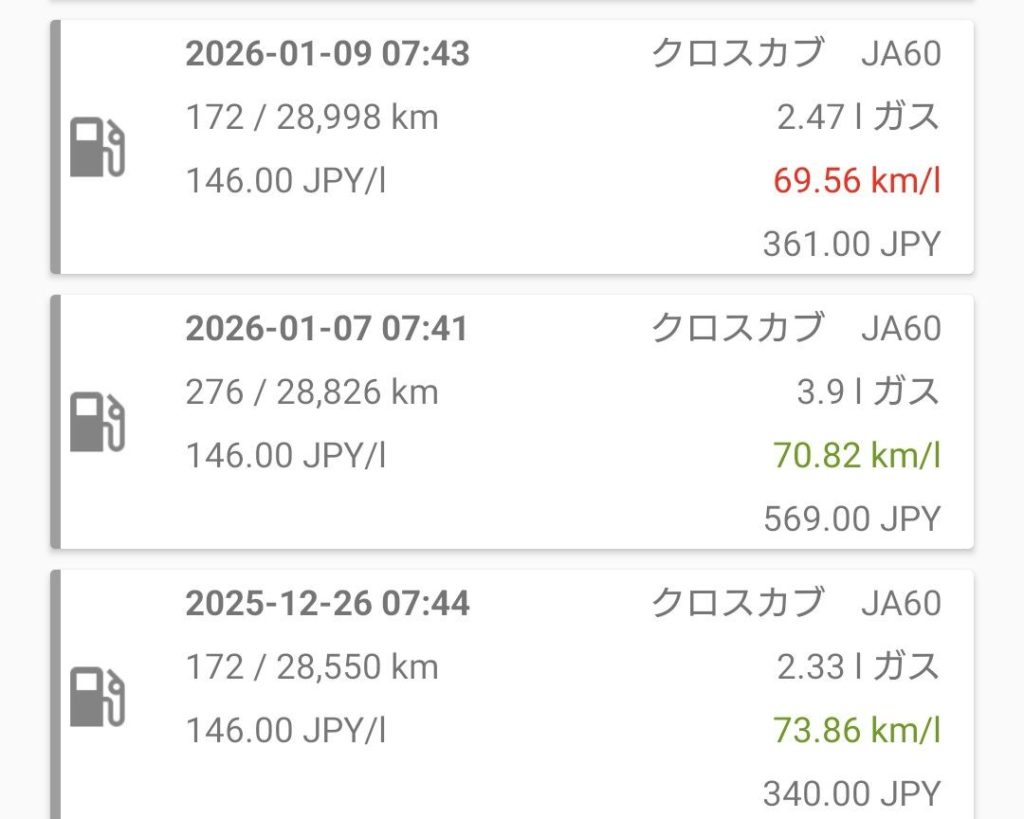Tap the 340.00 JPY total cost
The image size is (1024, 819).
[x=851, y=794]
